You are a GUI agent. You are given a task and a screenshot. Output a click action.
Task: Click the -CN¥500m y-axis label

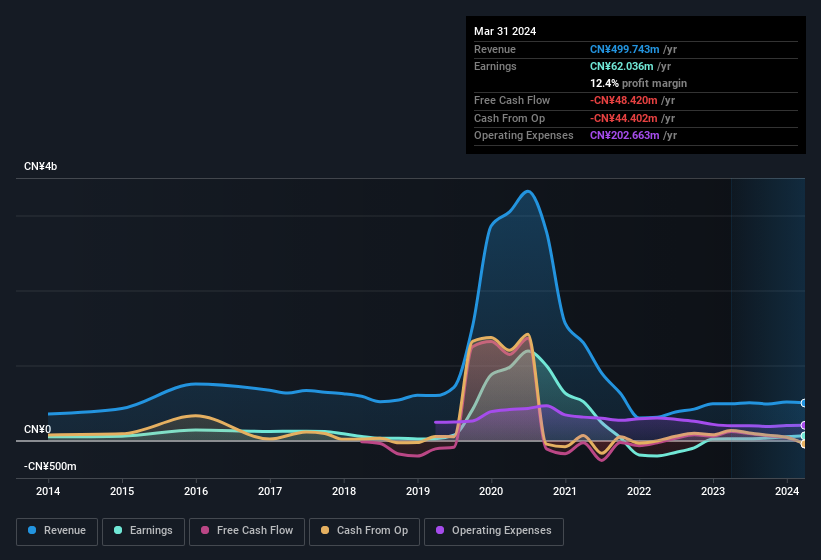click(x=50, y=466)
